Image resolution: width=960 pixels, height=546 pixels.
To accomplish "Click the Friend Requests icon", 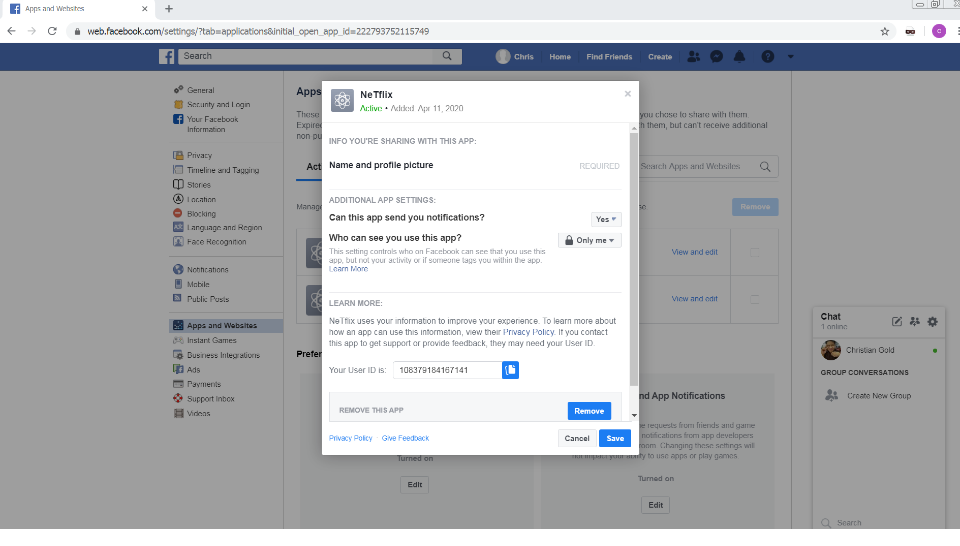I will point(694,57).
